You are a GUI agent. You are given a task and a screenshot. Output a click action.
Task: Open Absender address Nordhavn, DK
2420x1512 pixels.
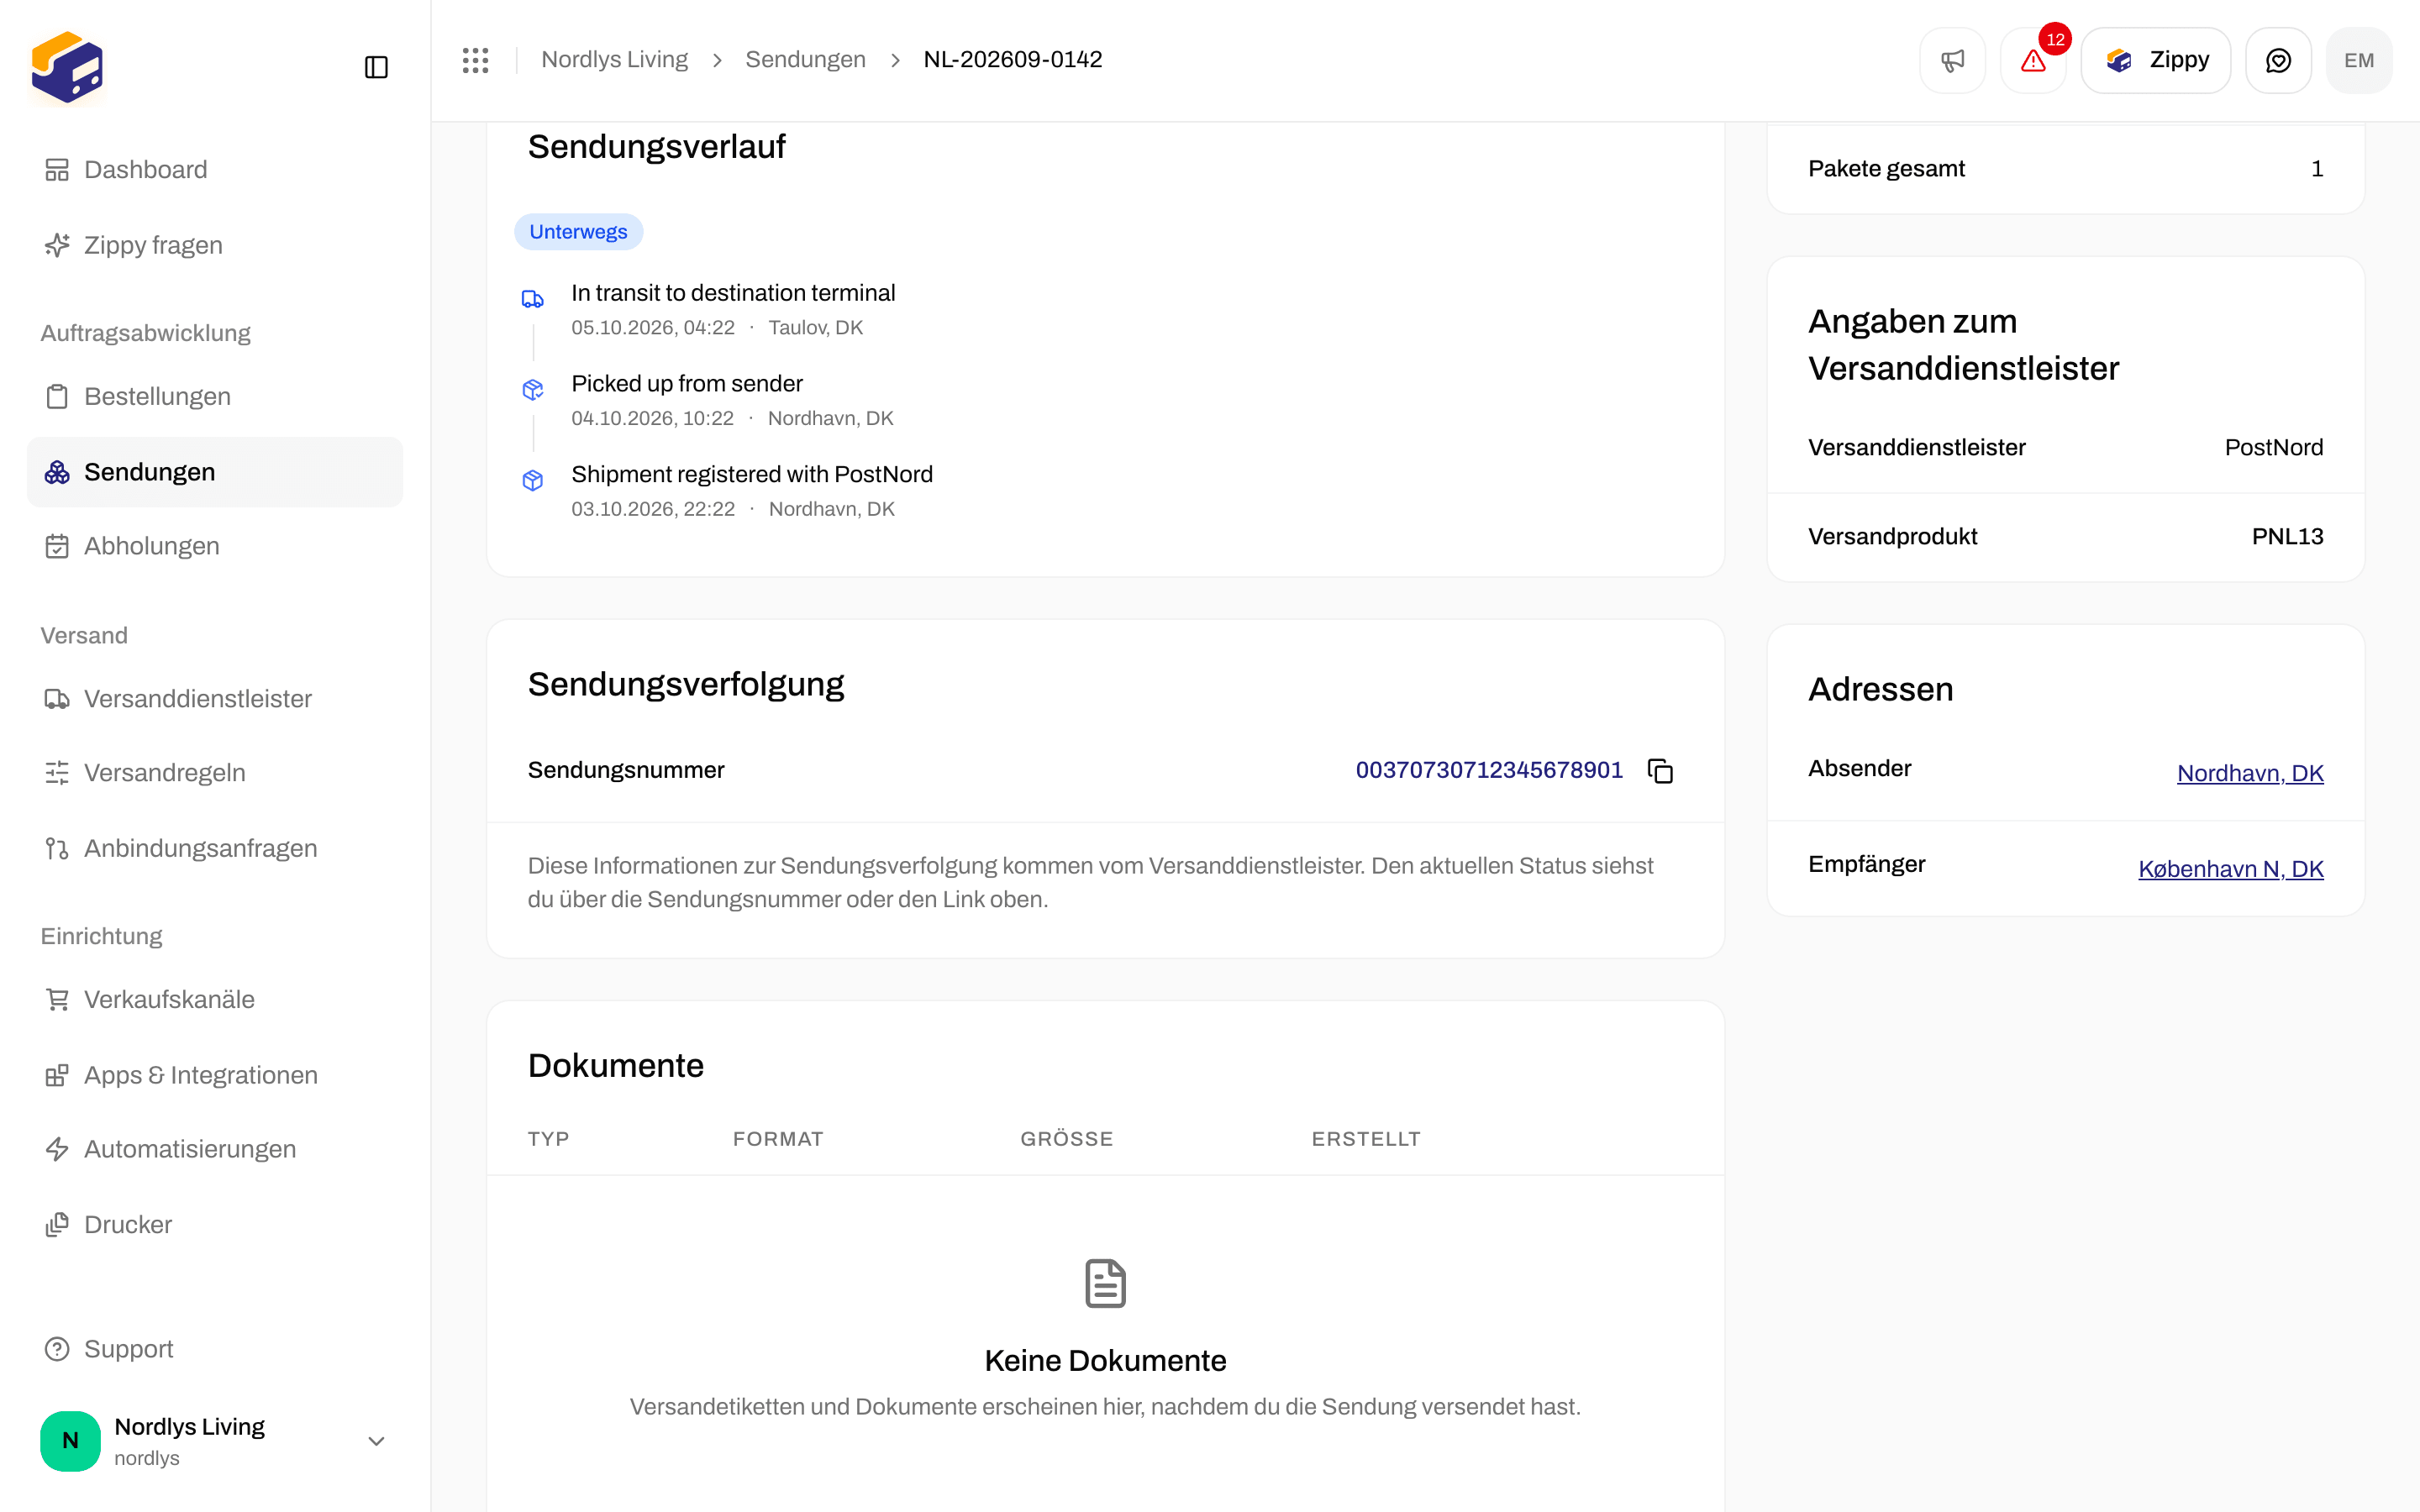point(2250,773)
